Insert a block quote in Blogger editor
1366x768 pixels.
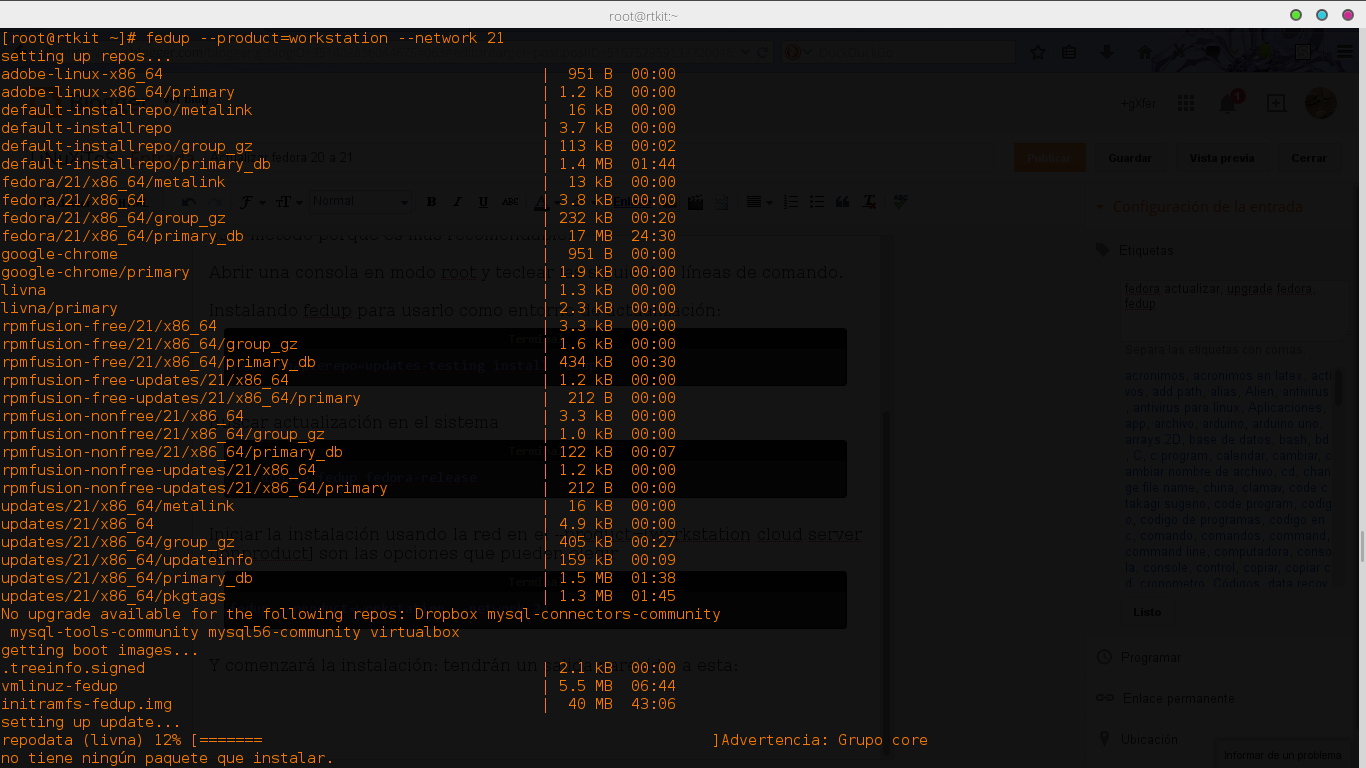[x=843, y=202]
